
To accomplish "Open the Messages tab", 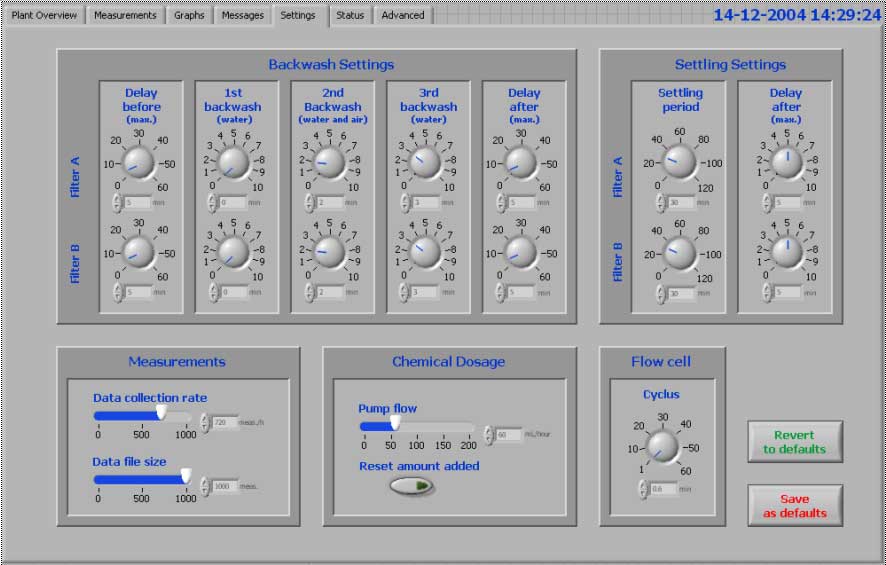I will pyautogui.click(x=243, y=15).
